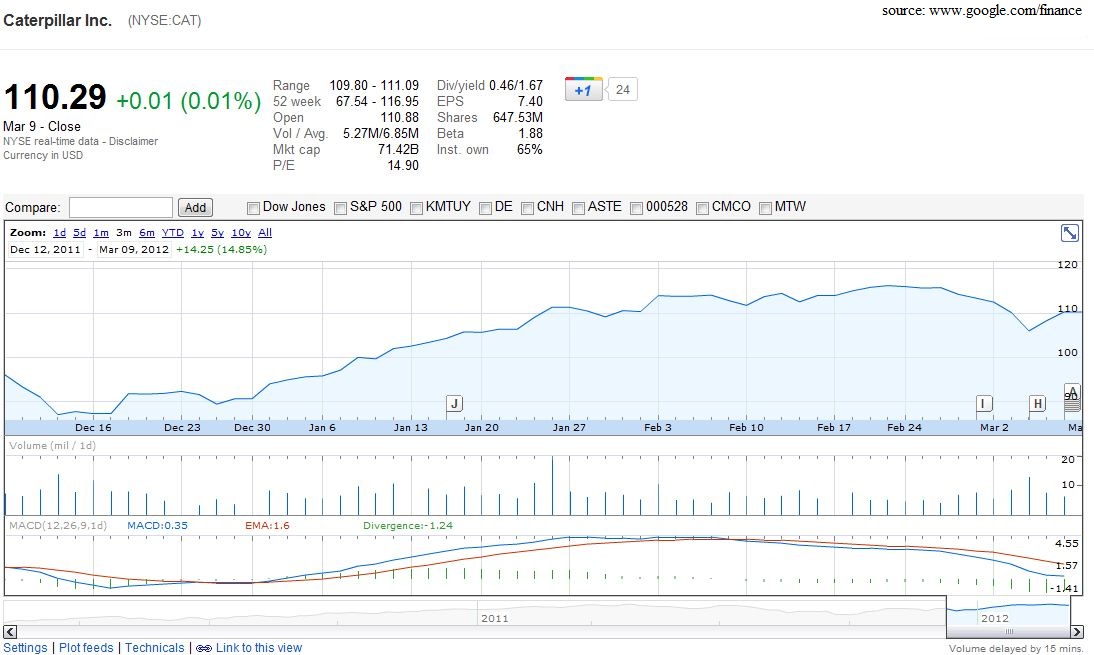Click the EMA:1.6 indicator label
Viewport: 1094px width, 655px height.
tap(267, 525)
